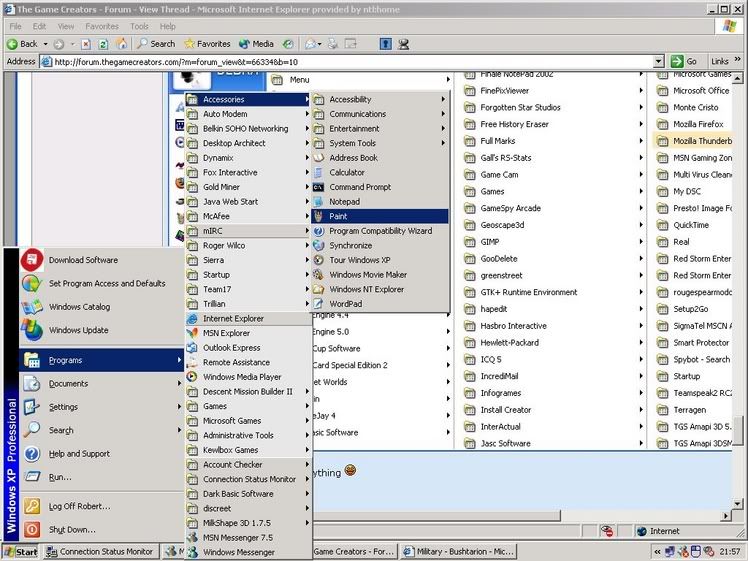Launch Calculator from the Accessories menu
The image size is (748, 561).
[380, 172]
